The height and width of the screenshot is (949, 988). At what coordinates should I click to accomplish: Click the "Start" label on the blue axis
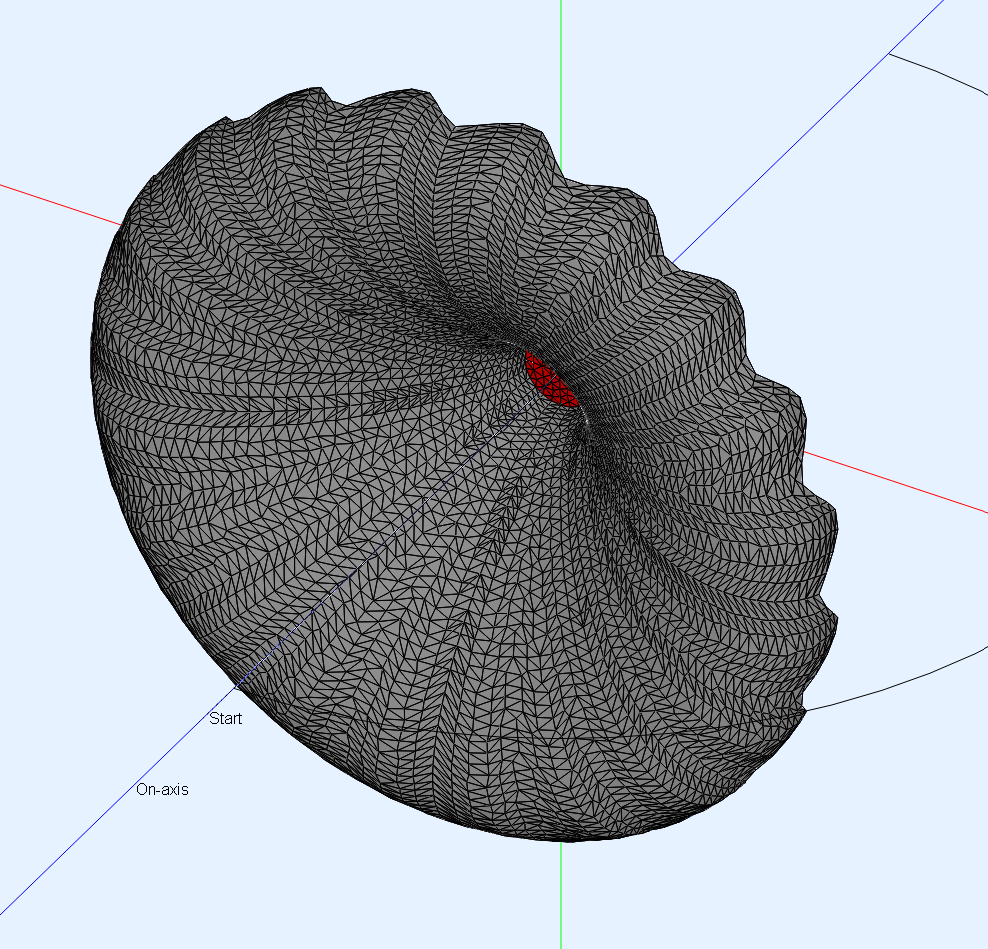pos(226,718)
